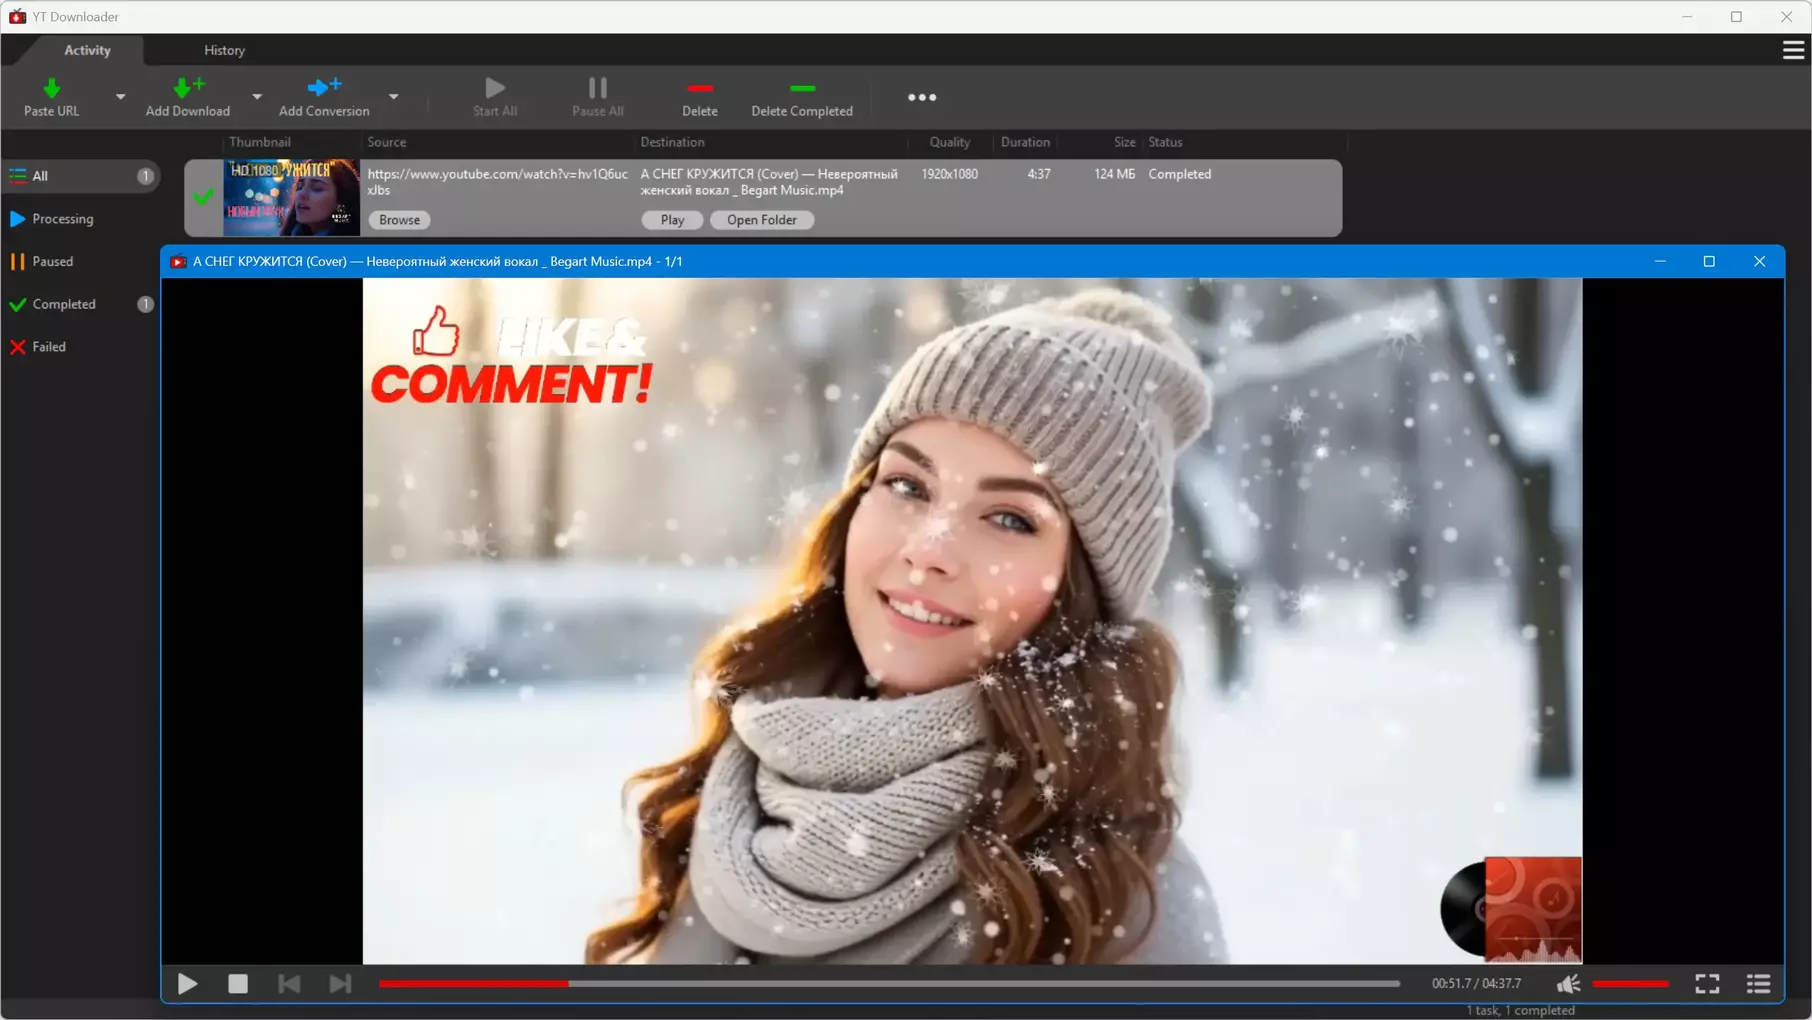Close the YT Downloader window
This screenshot has width=1812, height=1020.
pyautogui.click(x=1786, y=17)
